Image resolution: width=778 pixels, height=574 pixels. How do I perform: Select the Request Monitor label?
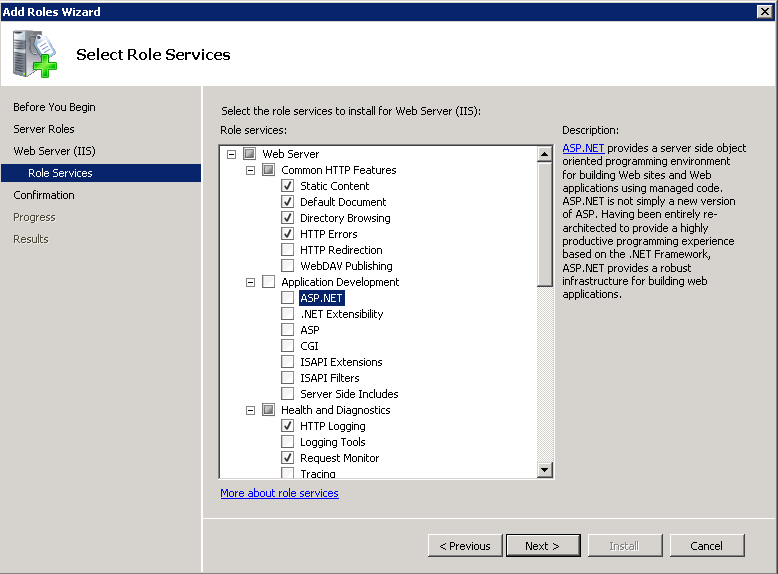click(x=340, y=458)
